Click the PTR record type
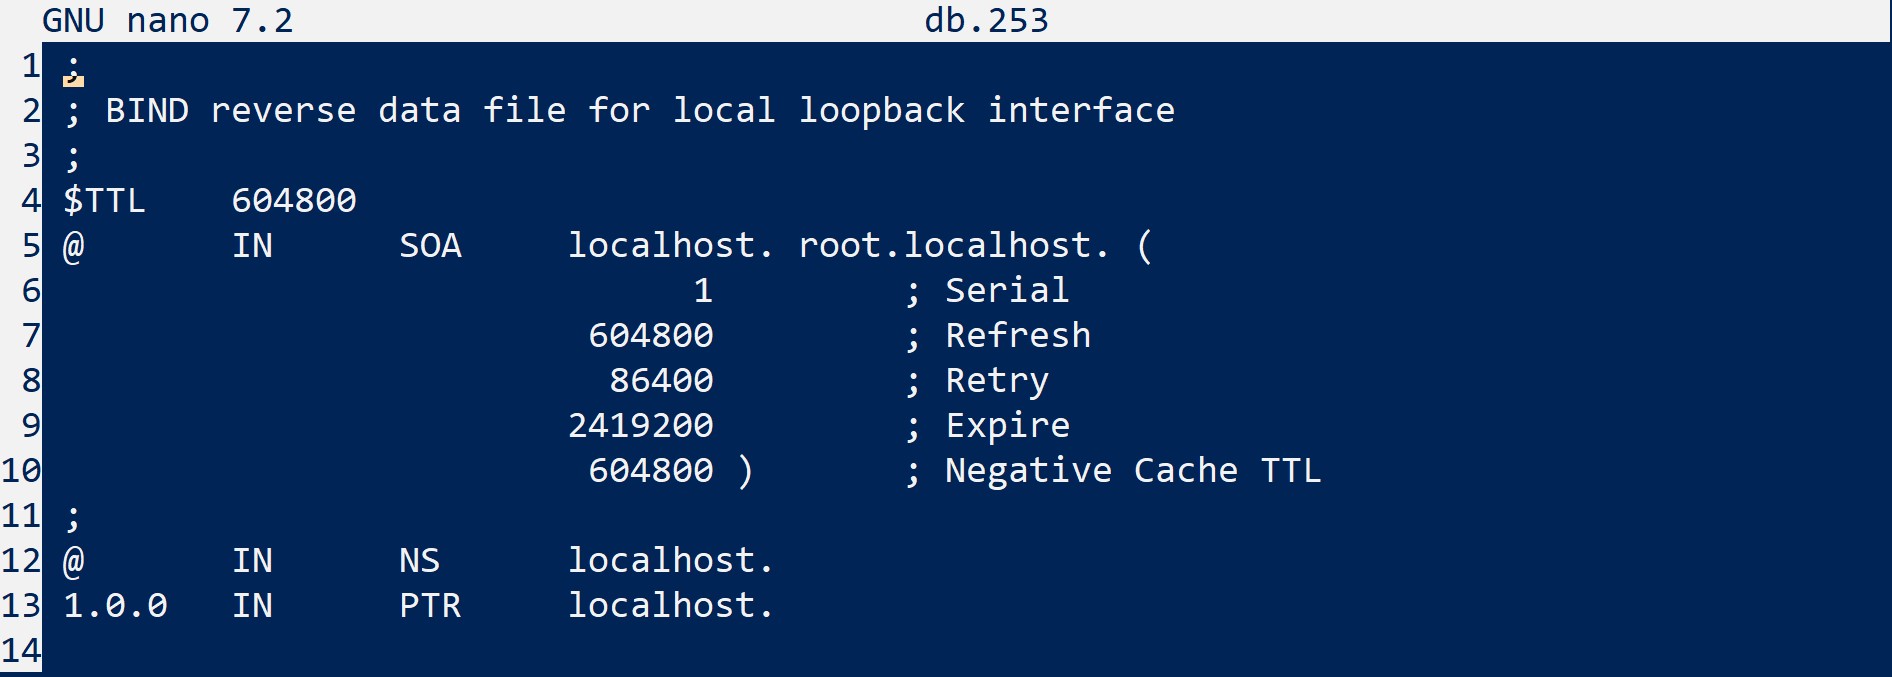 point(430,606)
